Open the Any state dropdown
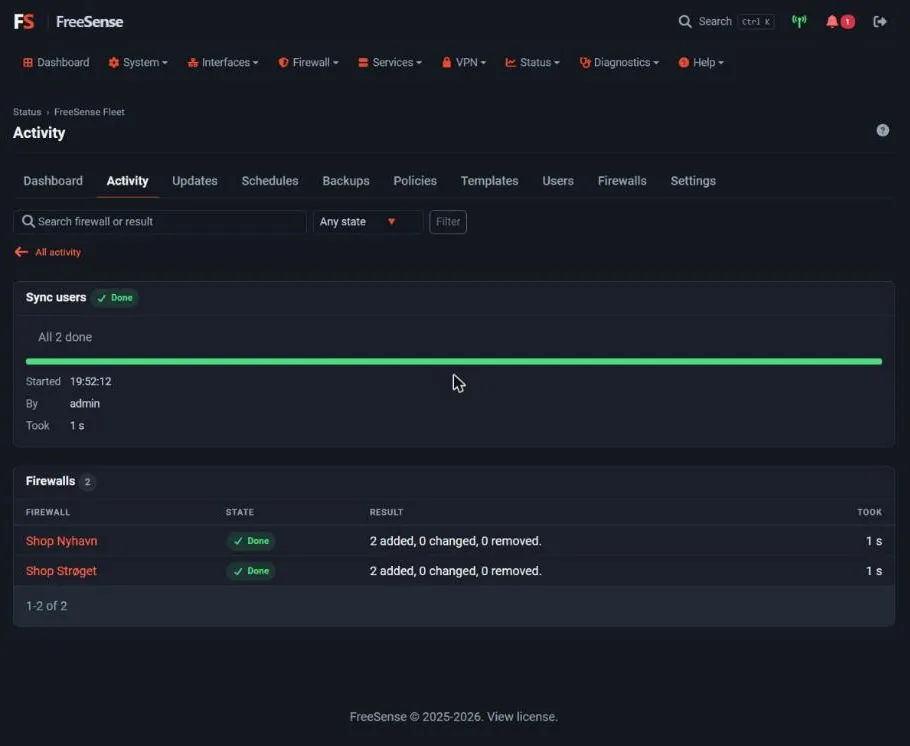The height and width of the screenshot is (746, 910). pos(368,222)
